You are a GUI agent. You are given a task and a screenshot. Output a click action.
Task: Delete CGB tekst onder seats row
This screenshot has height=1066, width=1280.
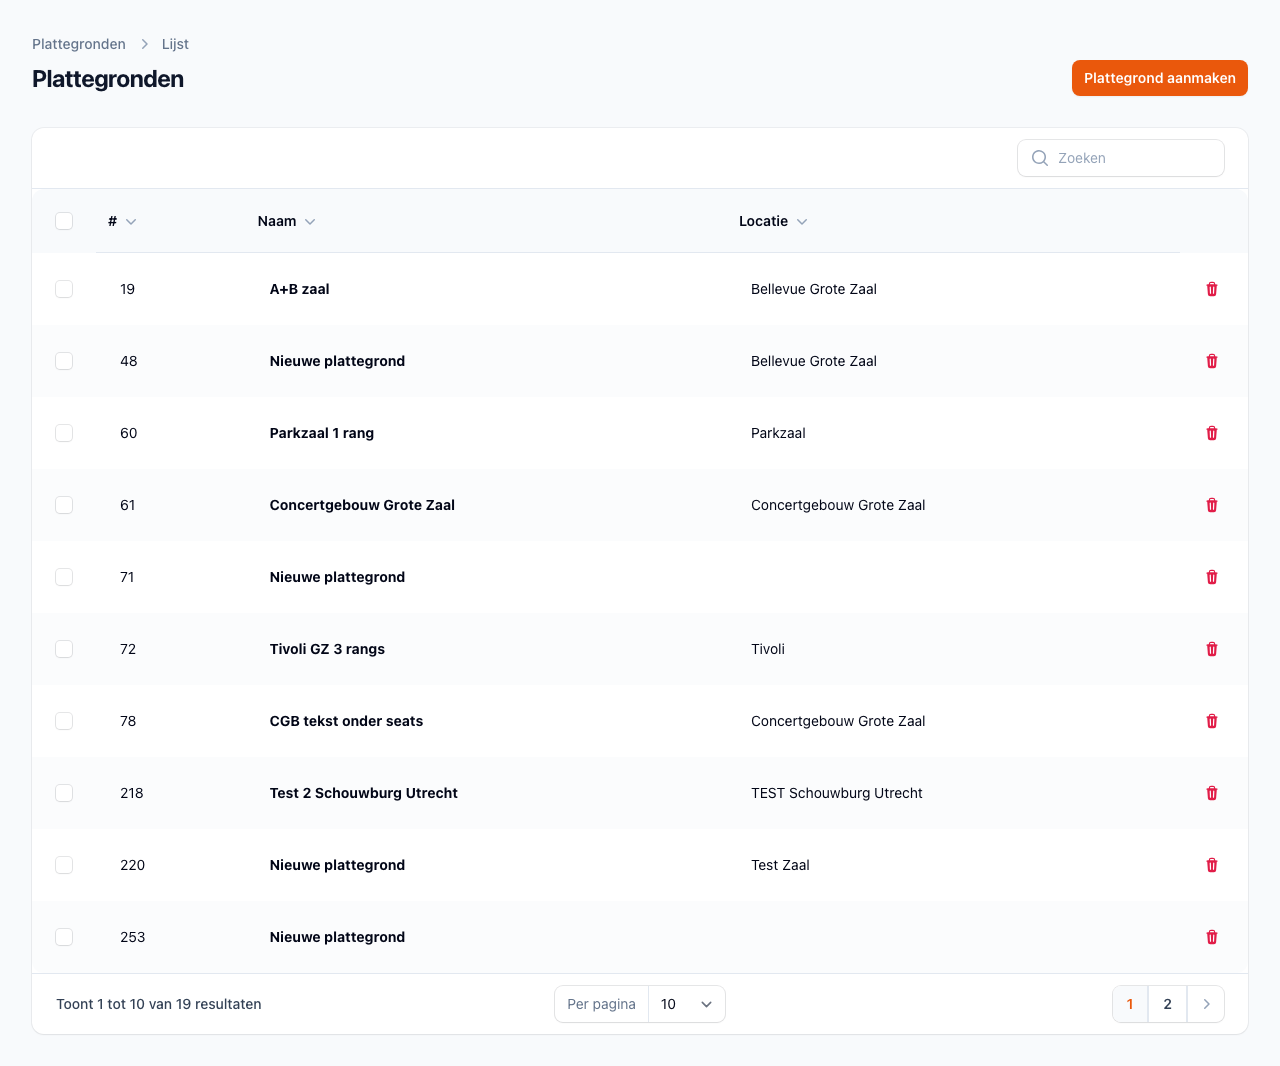pos(1211,721)
